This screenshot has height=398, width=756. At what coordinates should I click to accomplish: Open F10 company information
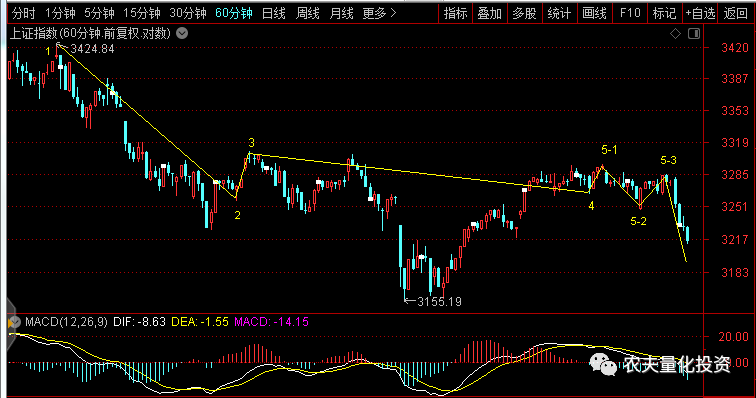click(630, 13)
